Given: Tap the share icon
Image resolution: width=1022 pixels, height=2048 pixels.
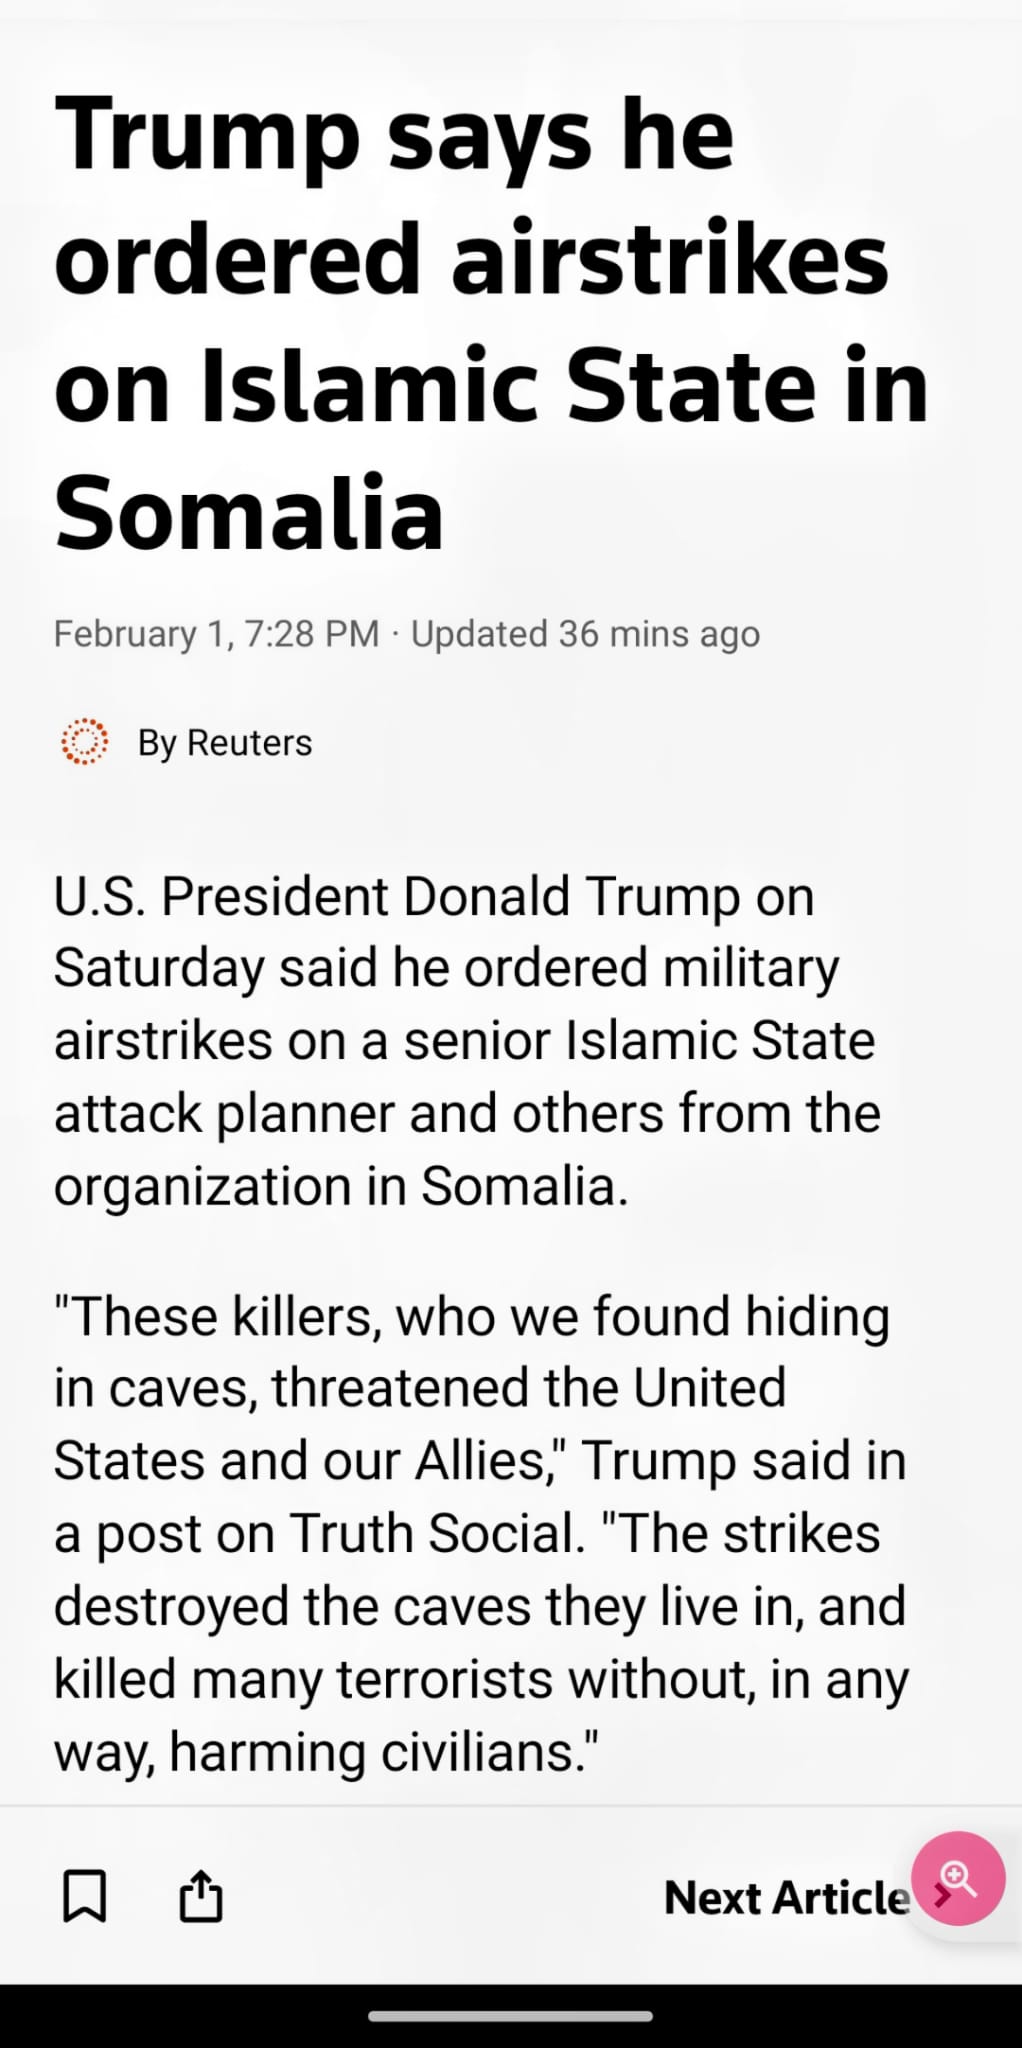Looking at the screenshot, I should (201, 1896).
